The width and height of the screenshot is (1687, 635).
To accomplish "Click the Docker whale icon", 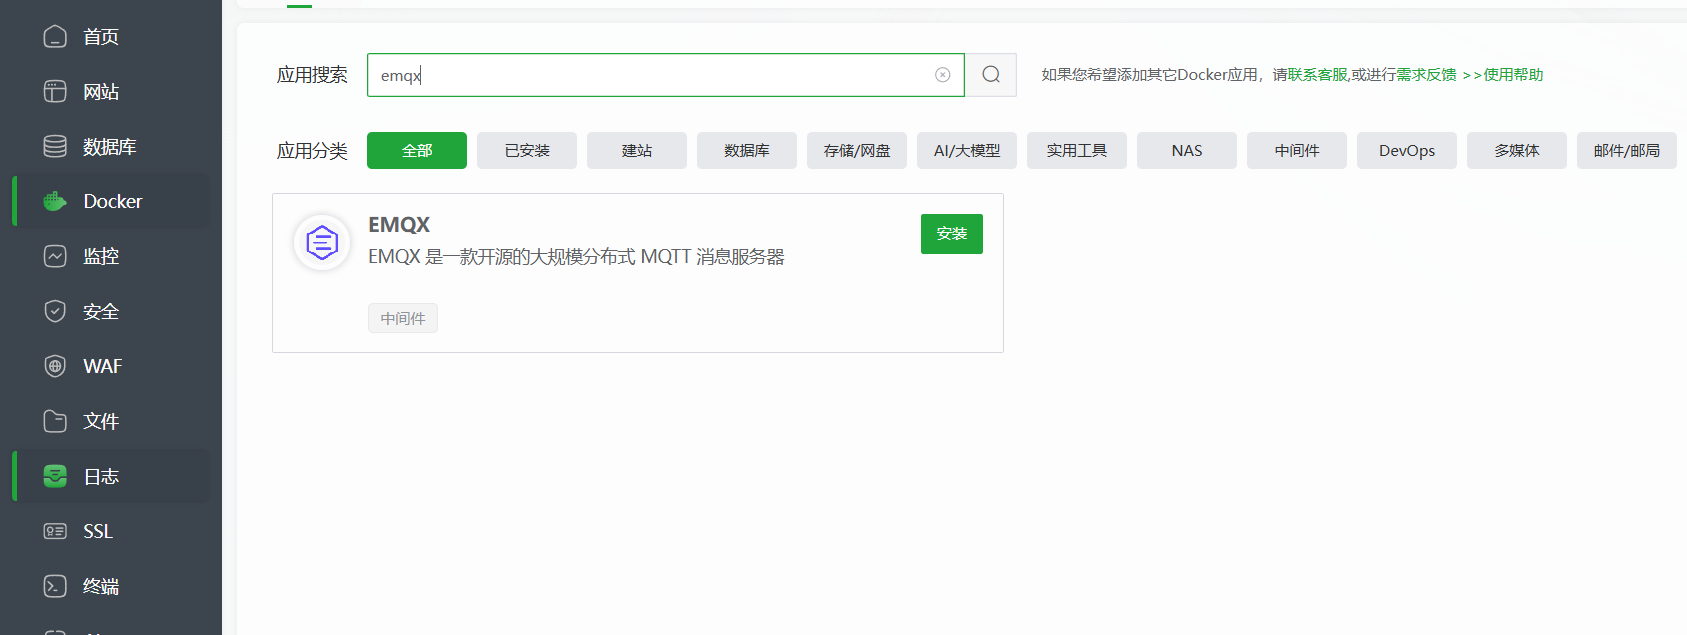I will click(x=55, y=202).
